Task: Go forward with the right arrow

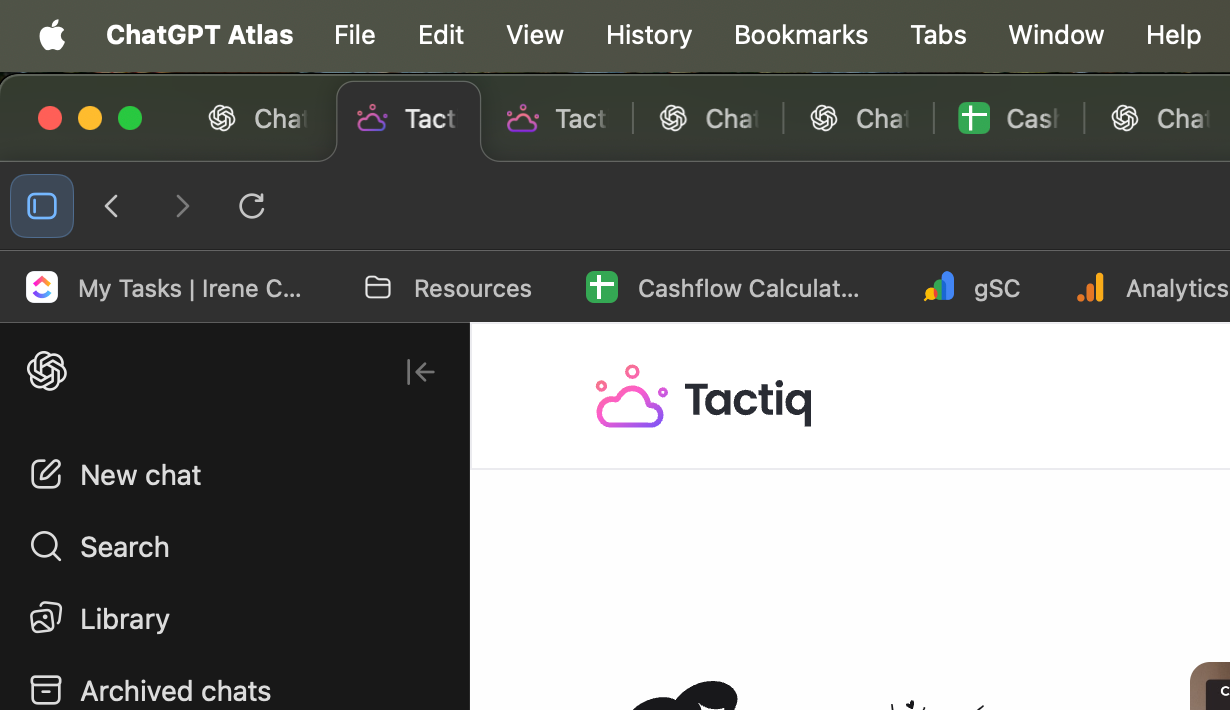Action: pyautogui.click(x=182, y=206)
